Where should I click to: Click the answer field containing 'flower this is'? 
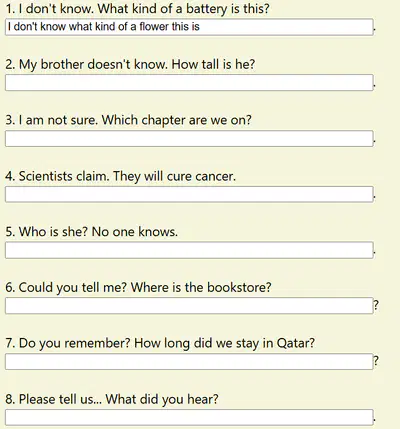coord(189,27)
